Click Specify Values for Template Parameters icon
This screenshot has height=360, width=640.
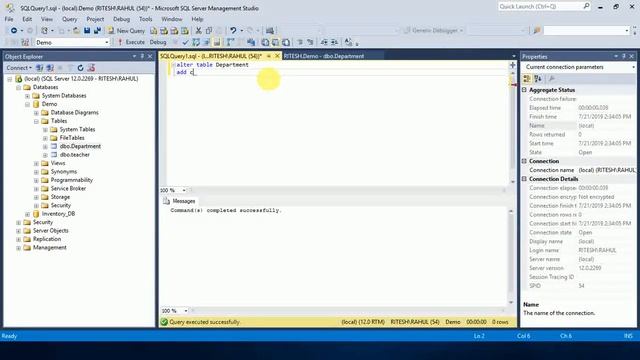pyautogui.click(x=348, y=42)
